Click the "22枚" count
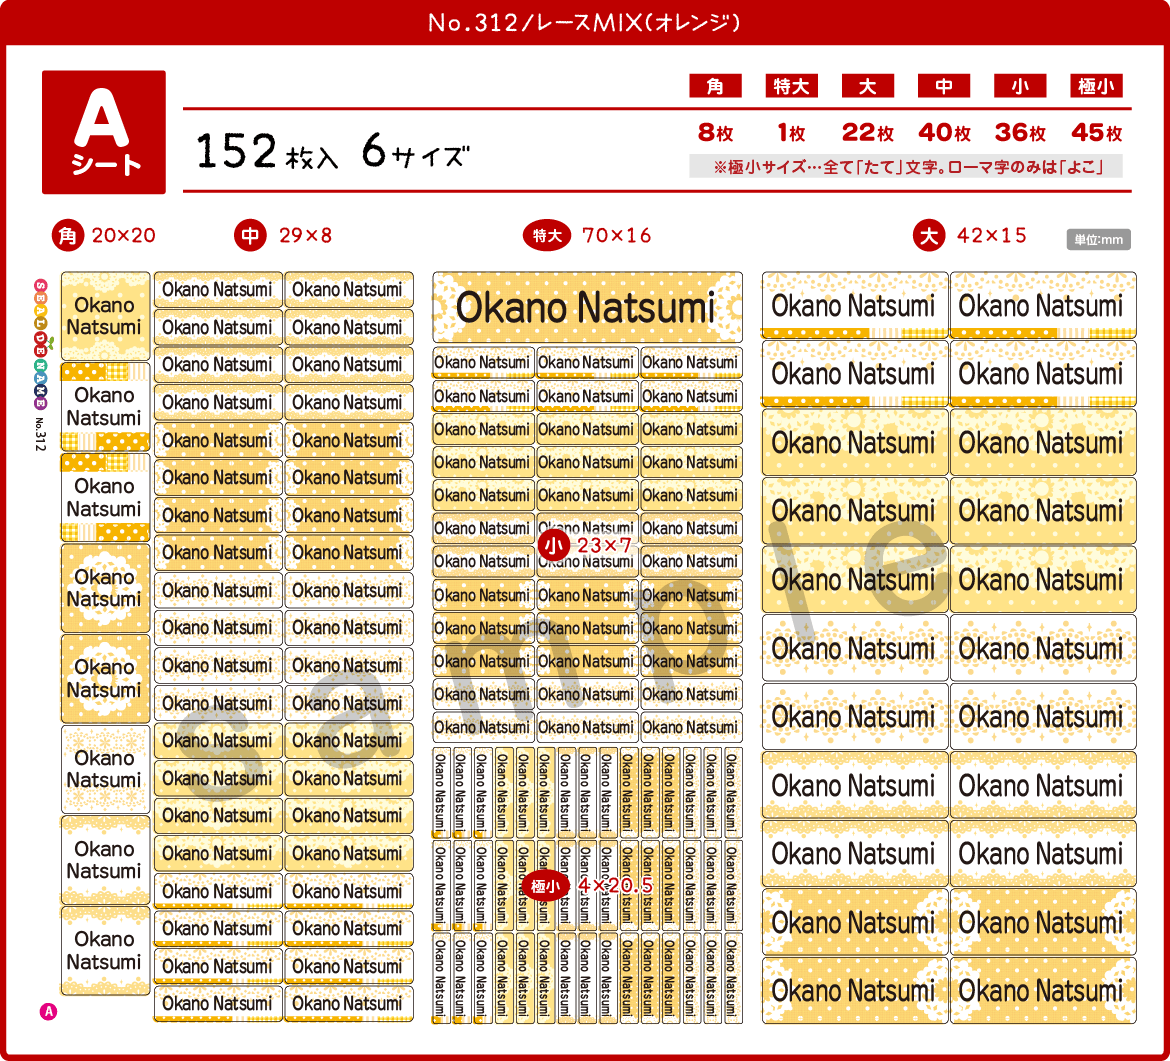Viewport: 1170px width, 1061px height. 867,133
